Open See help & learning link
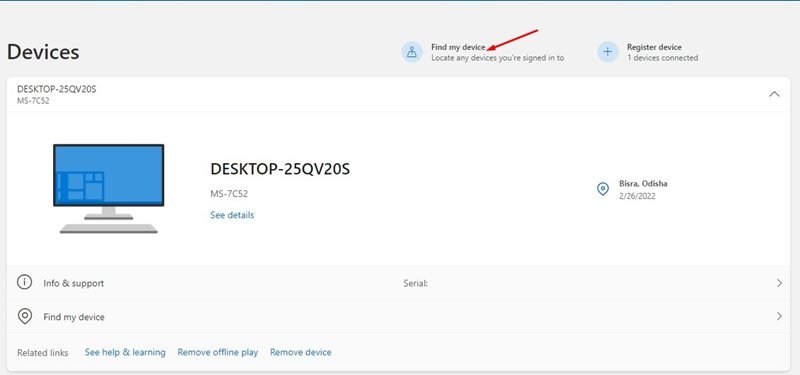 tap(125, 353)
